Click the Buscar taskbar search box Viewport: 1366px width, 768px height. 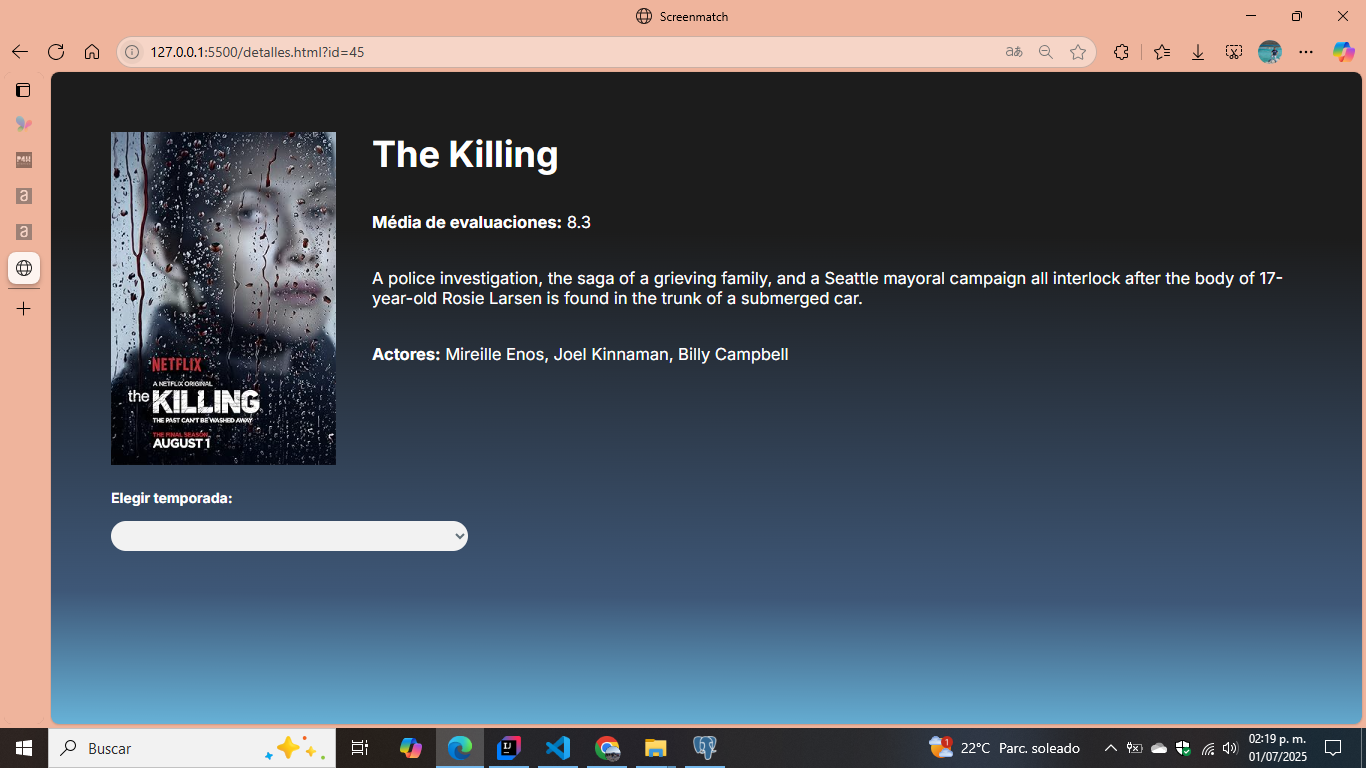click(x=192, y=748)
